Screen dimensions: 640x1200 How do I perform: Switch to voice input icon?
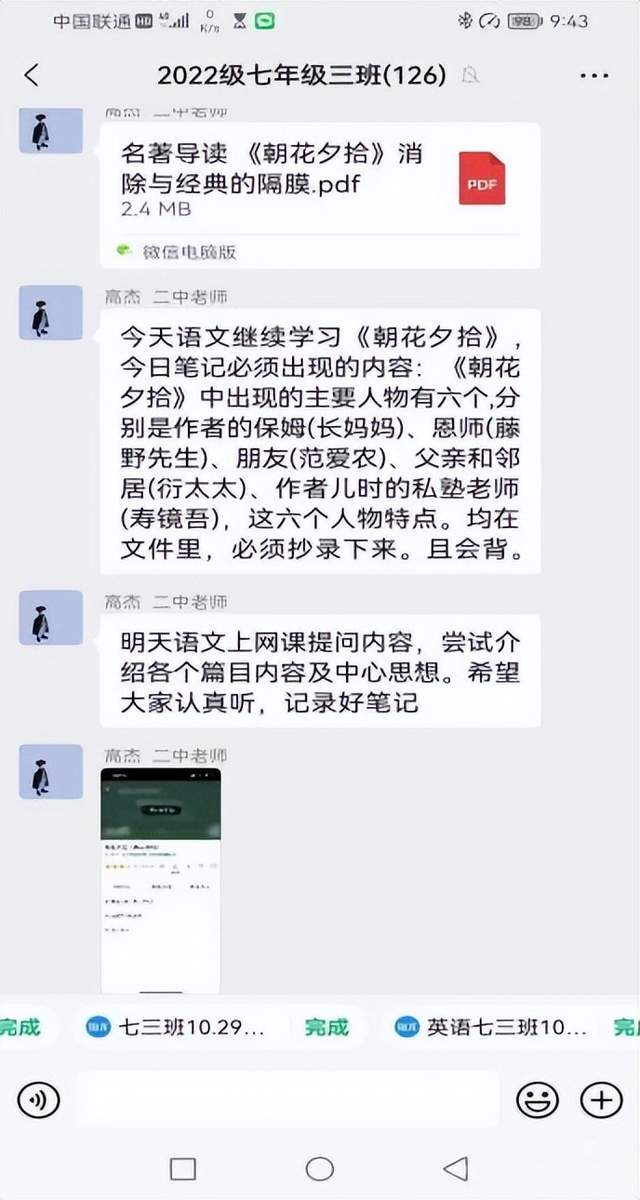coord(39,1100)
